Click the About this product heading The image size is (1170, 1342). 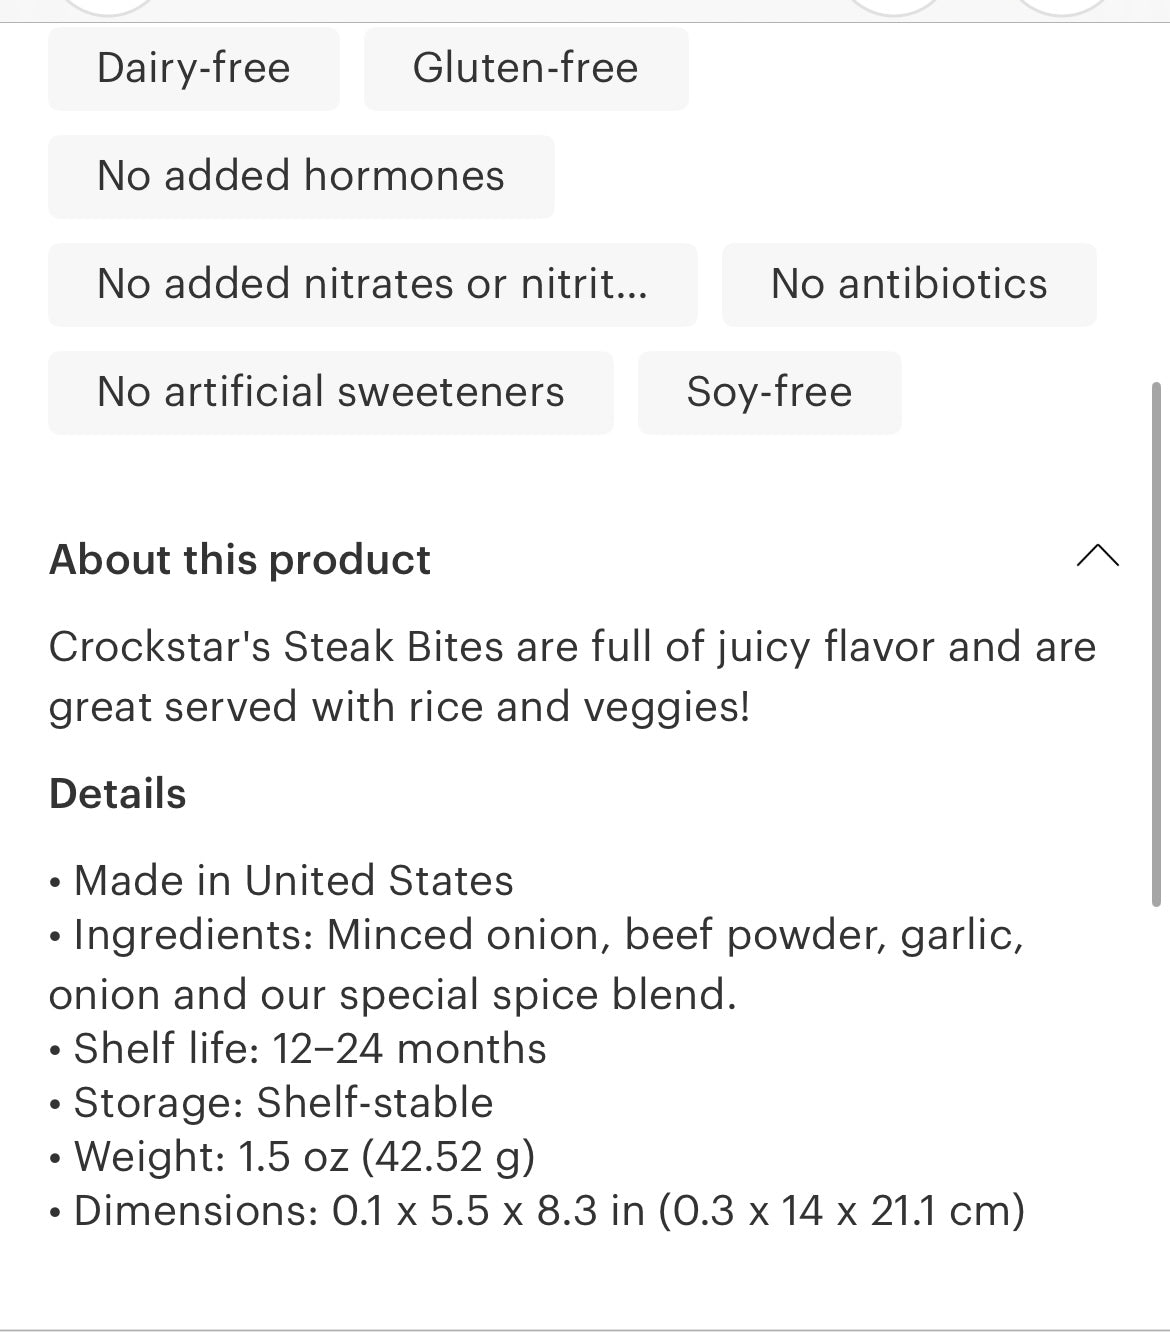pos(240,559)
